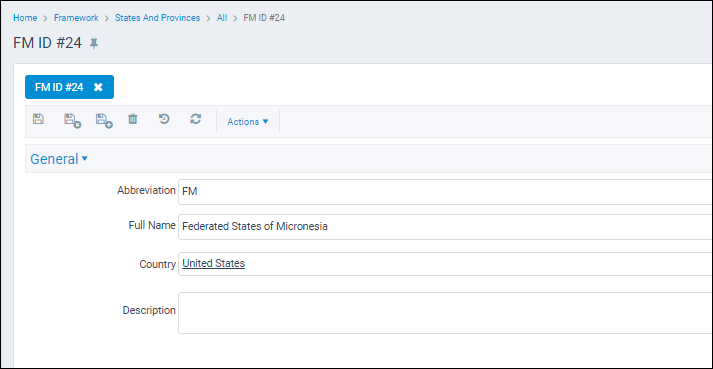The width and height of the screenshot is (713, 369).
Task: Refresh the record with the circular arrows icon
Action: click(196, 119)
